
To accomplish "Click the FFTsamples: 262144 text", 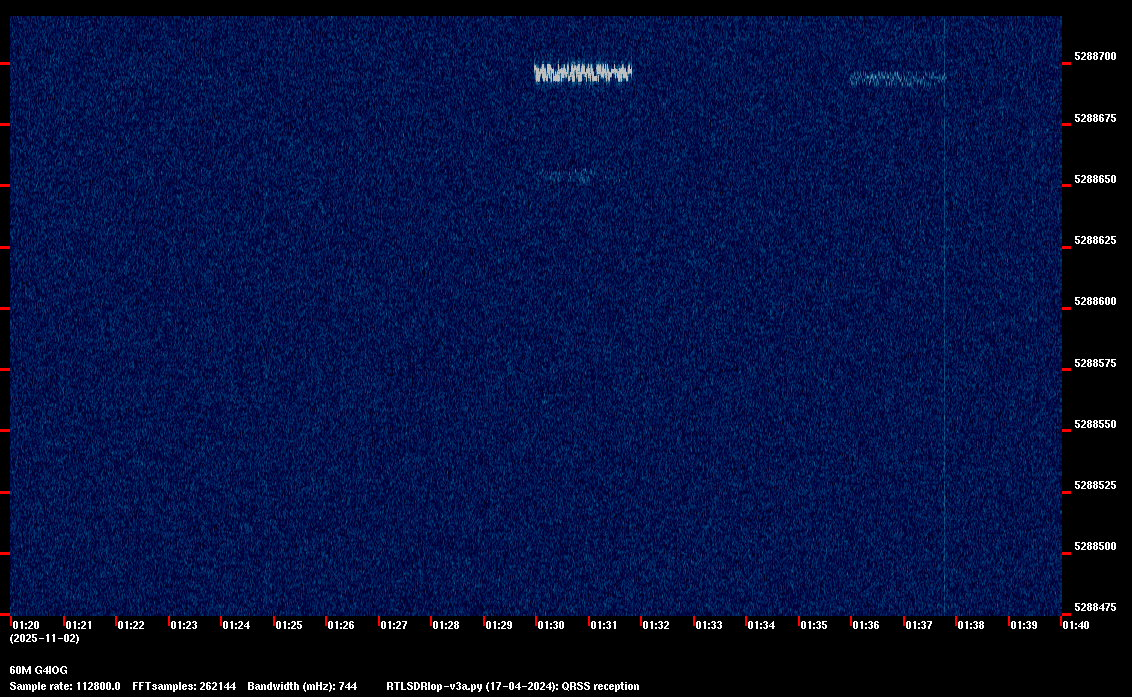I will coord(184,686).
